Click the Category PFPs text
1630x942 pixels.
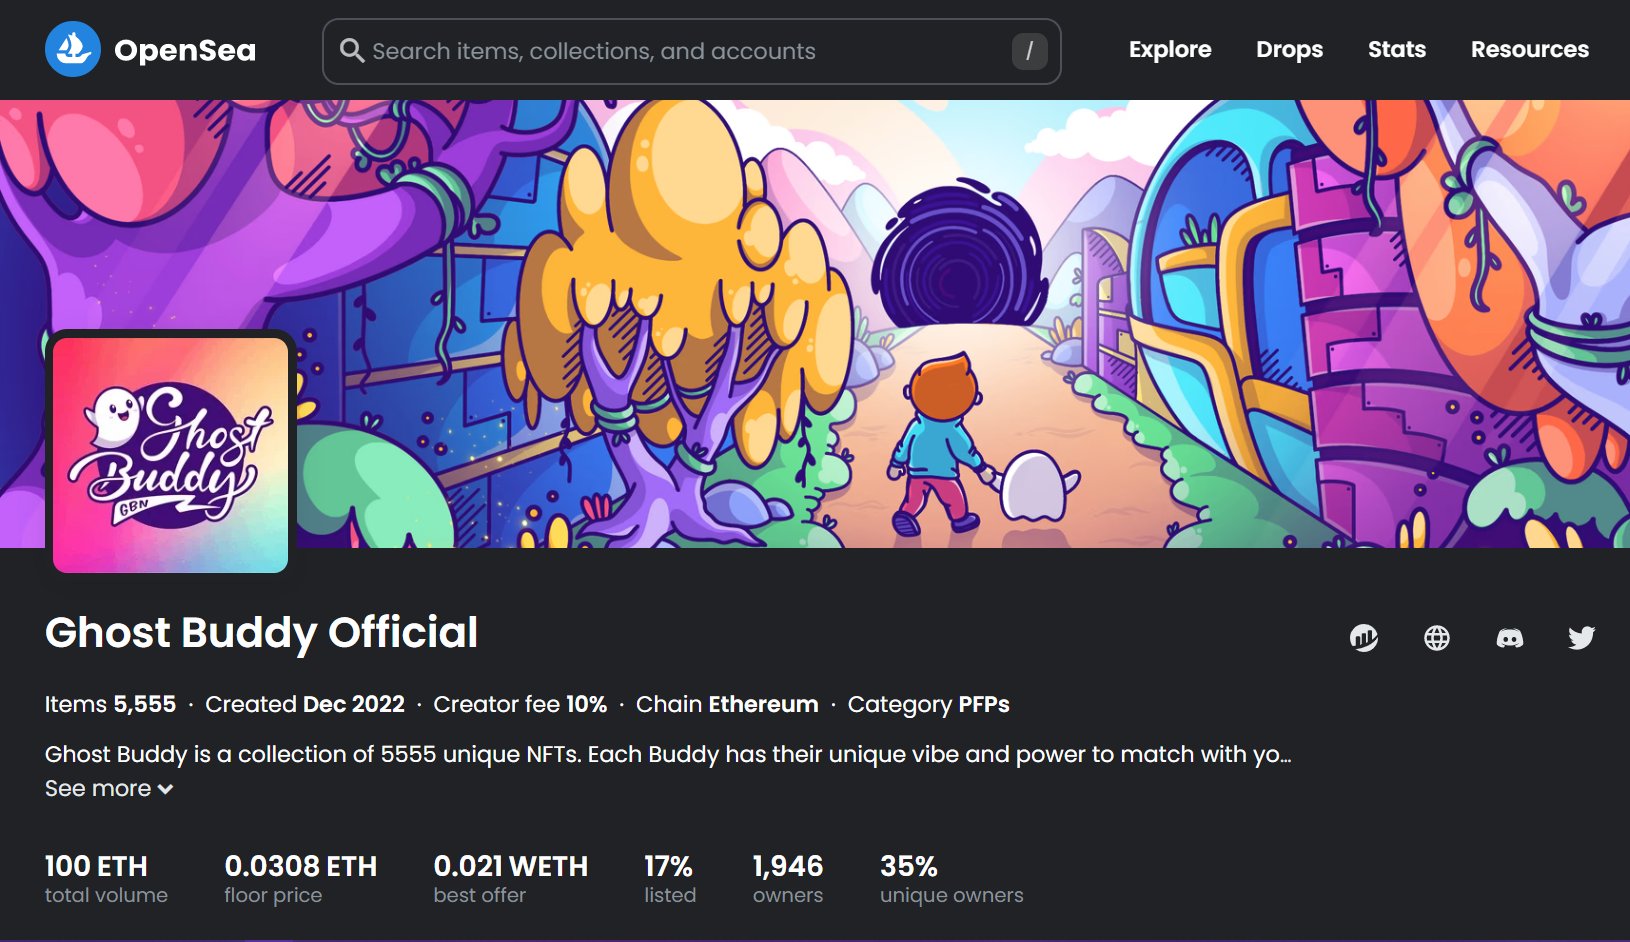tap(929, 704)
